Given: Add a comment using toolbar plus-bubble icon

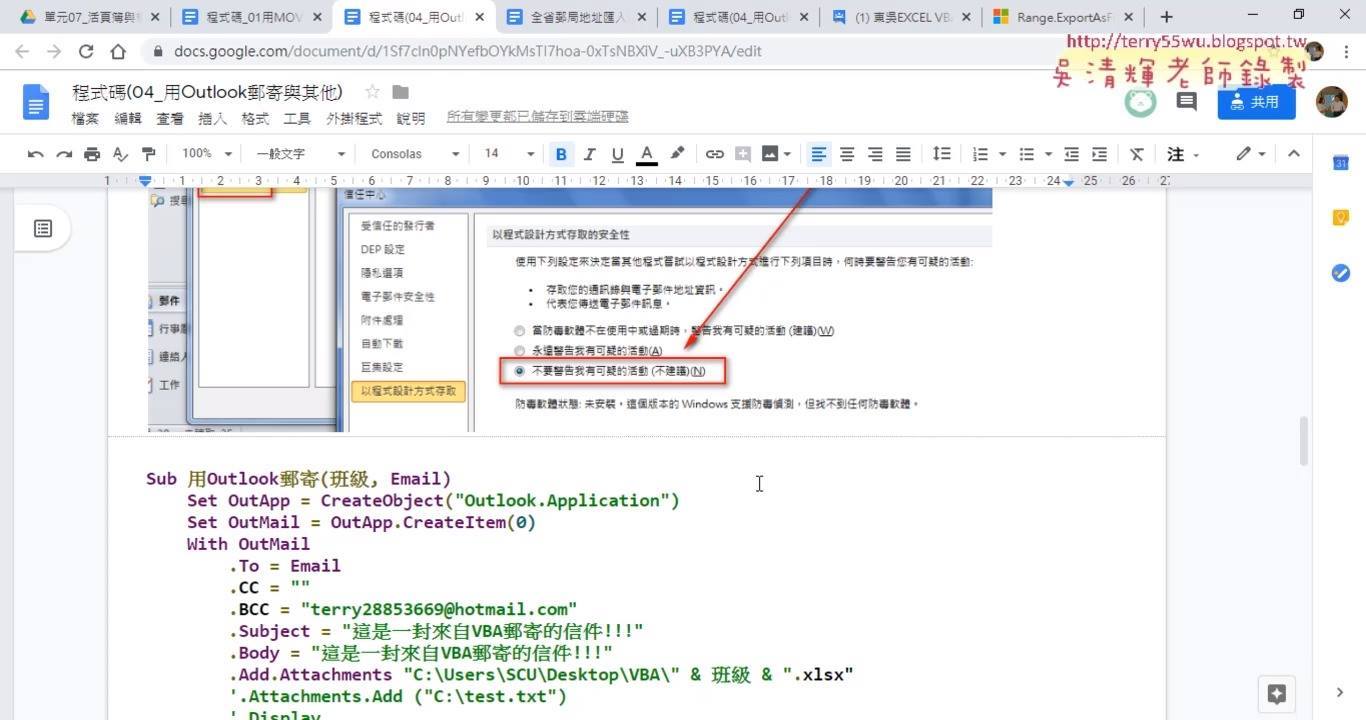Looking at the screenshot, I should point(743,154).
